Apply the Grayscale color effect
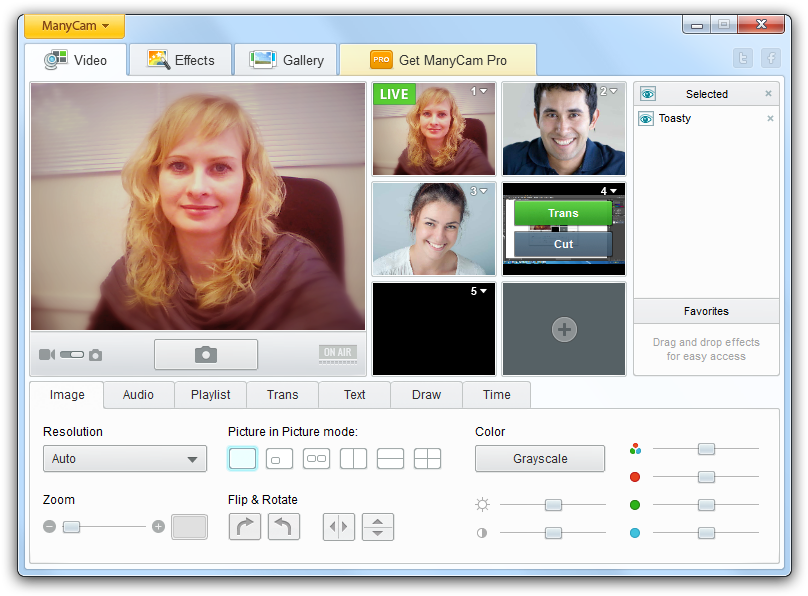The image size is (808, 596). (539, 458)
